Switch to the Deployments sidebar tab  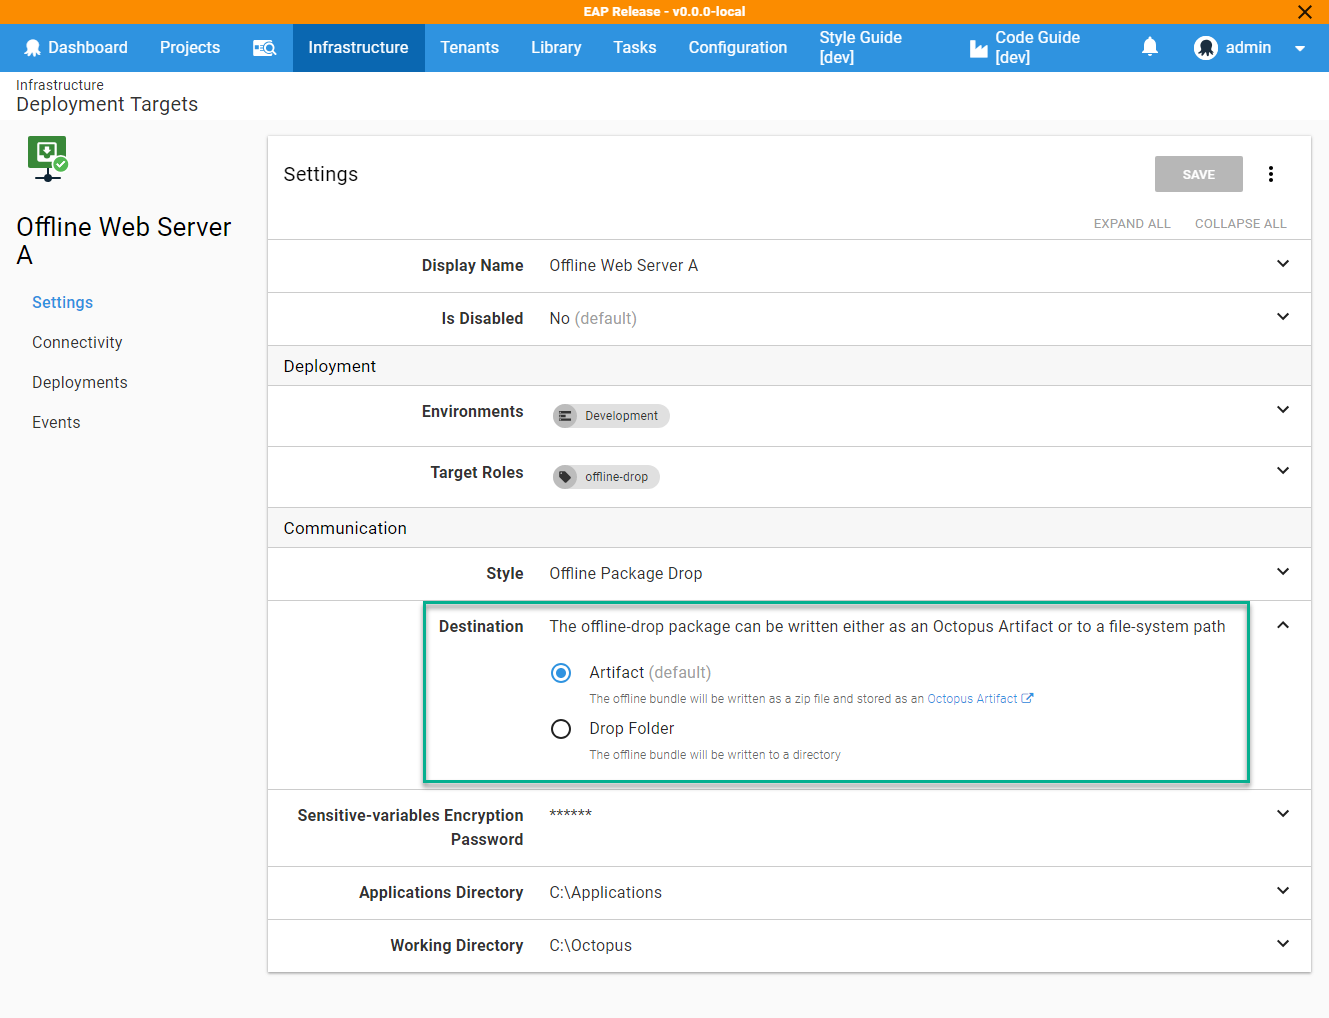click(80, 383)
